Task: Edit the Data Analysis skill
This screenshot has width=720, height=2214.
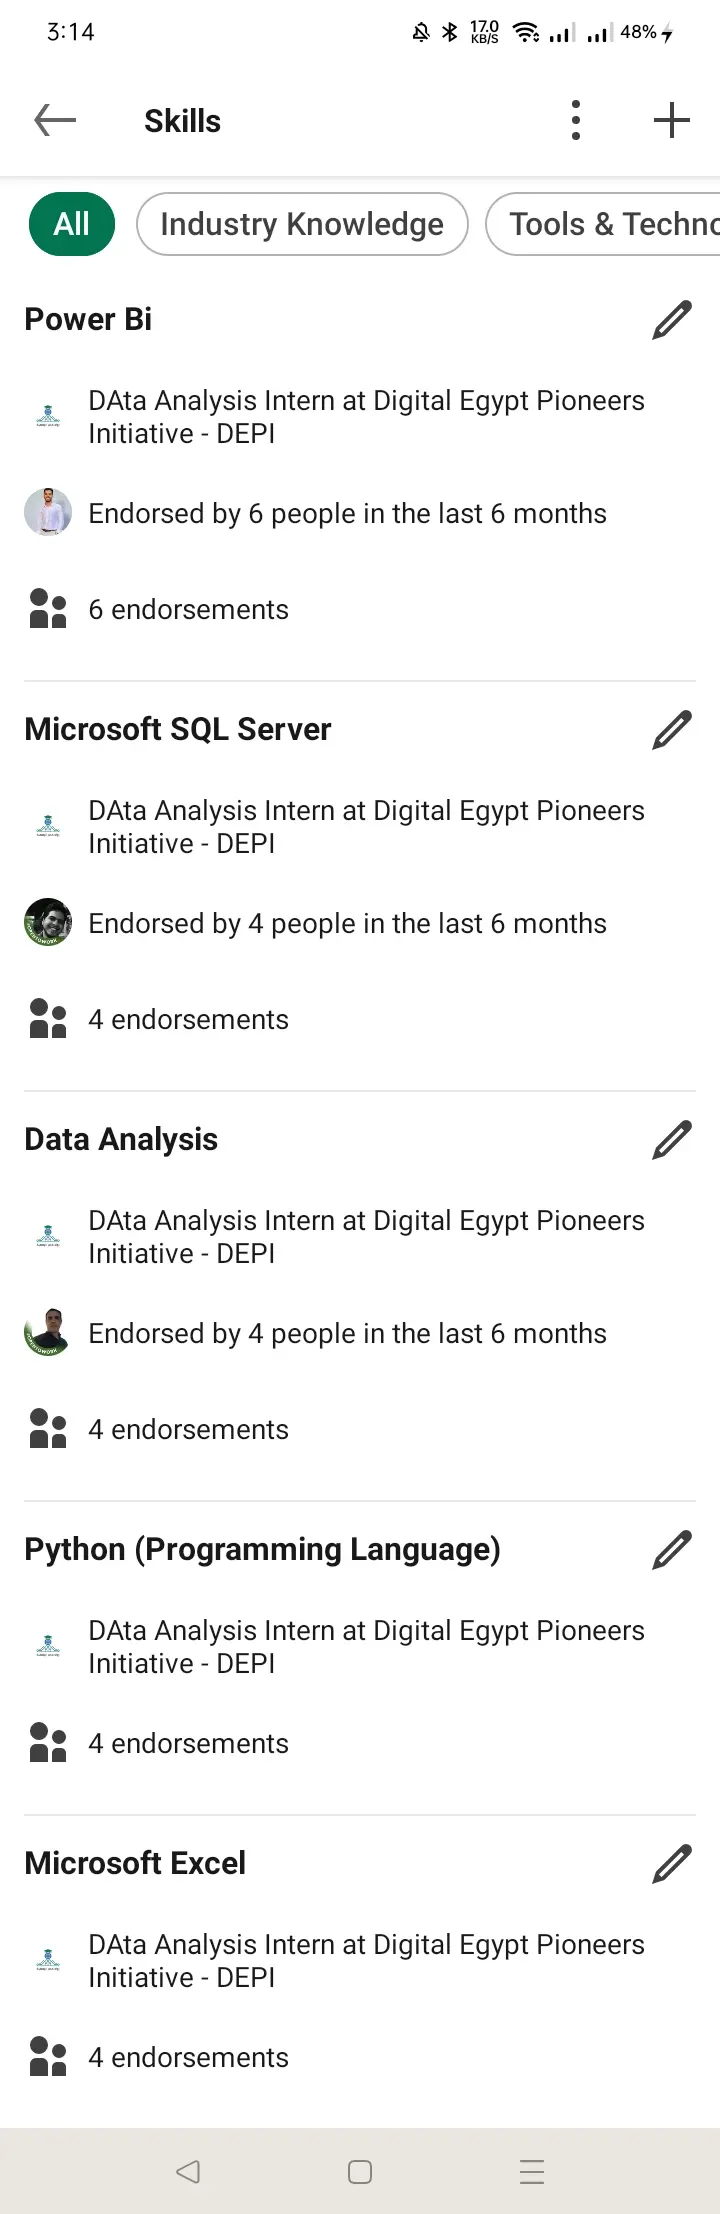Action: [671, 1139]
